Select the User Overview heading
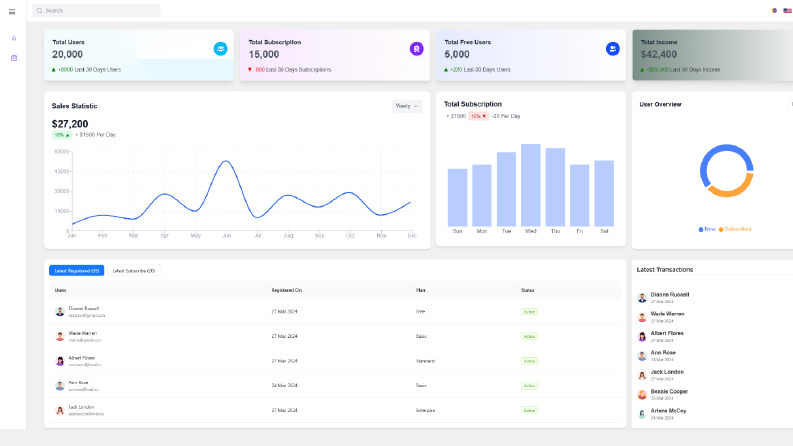This screenshot has width=793, height=446. point(660,104)
